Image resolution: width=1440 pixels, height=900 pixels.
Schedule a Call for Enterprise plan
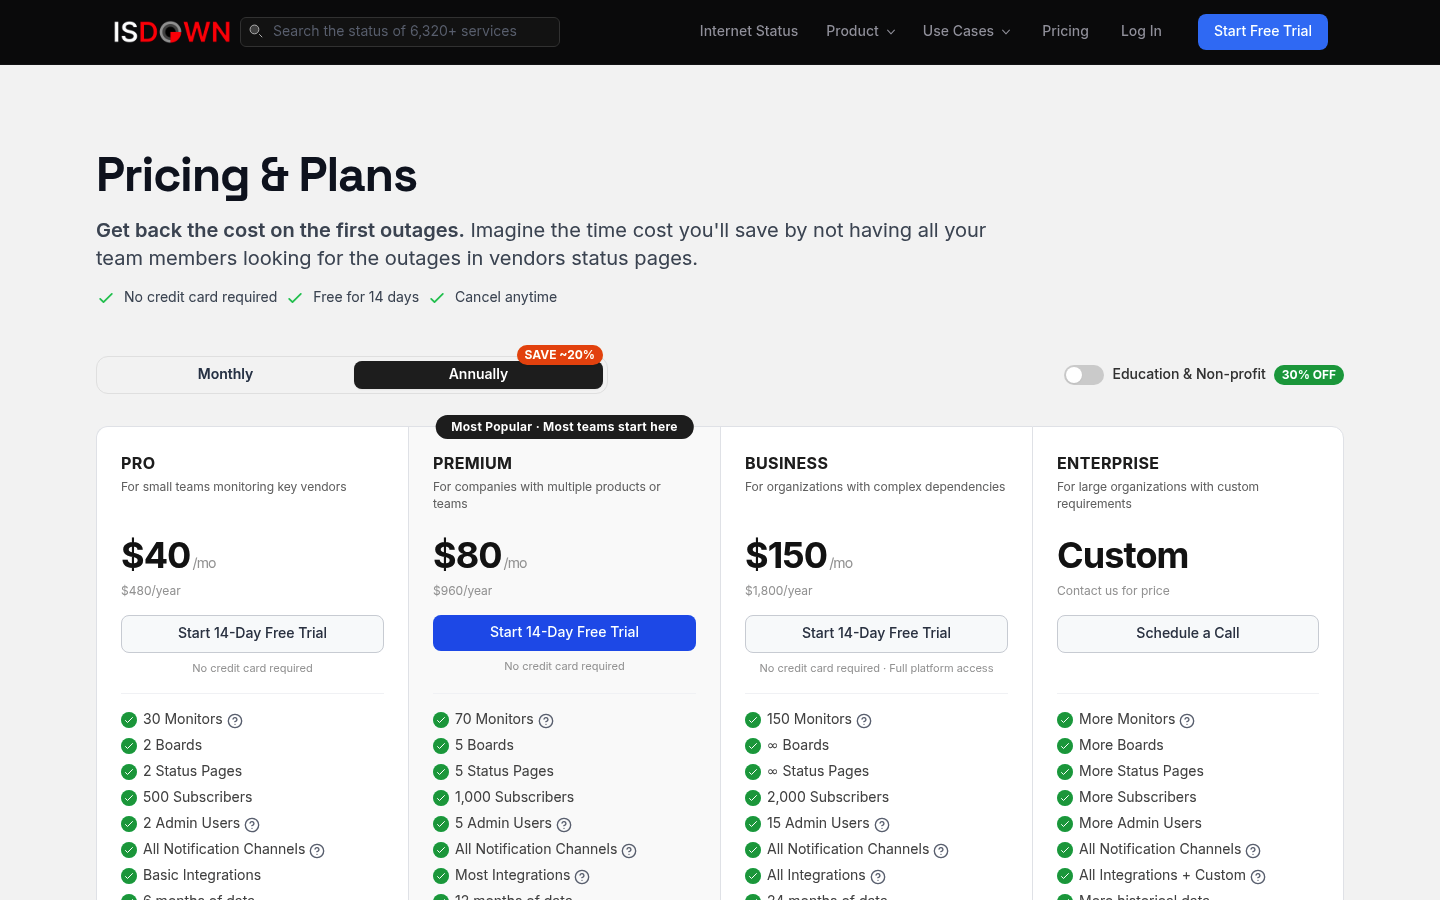click(1188, 634)
